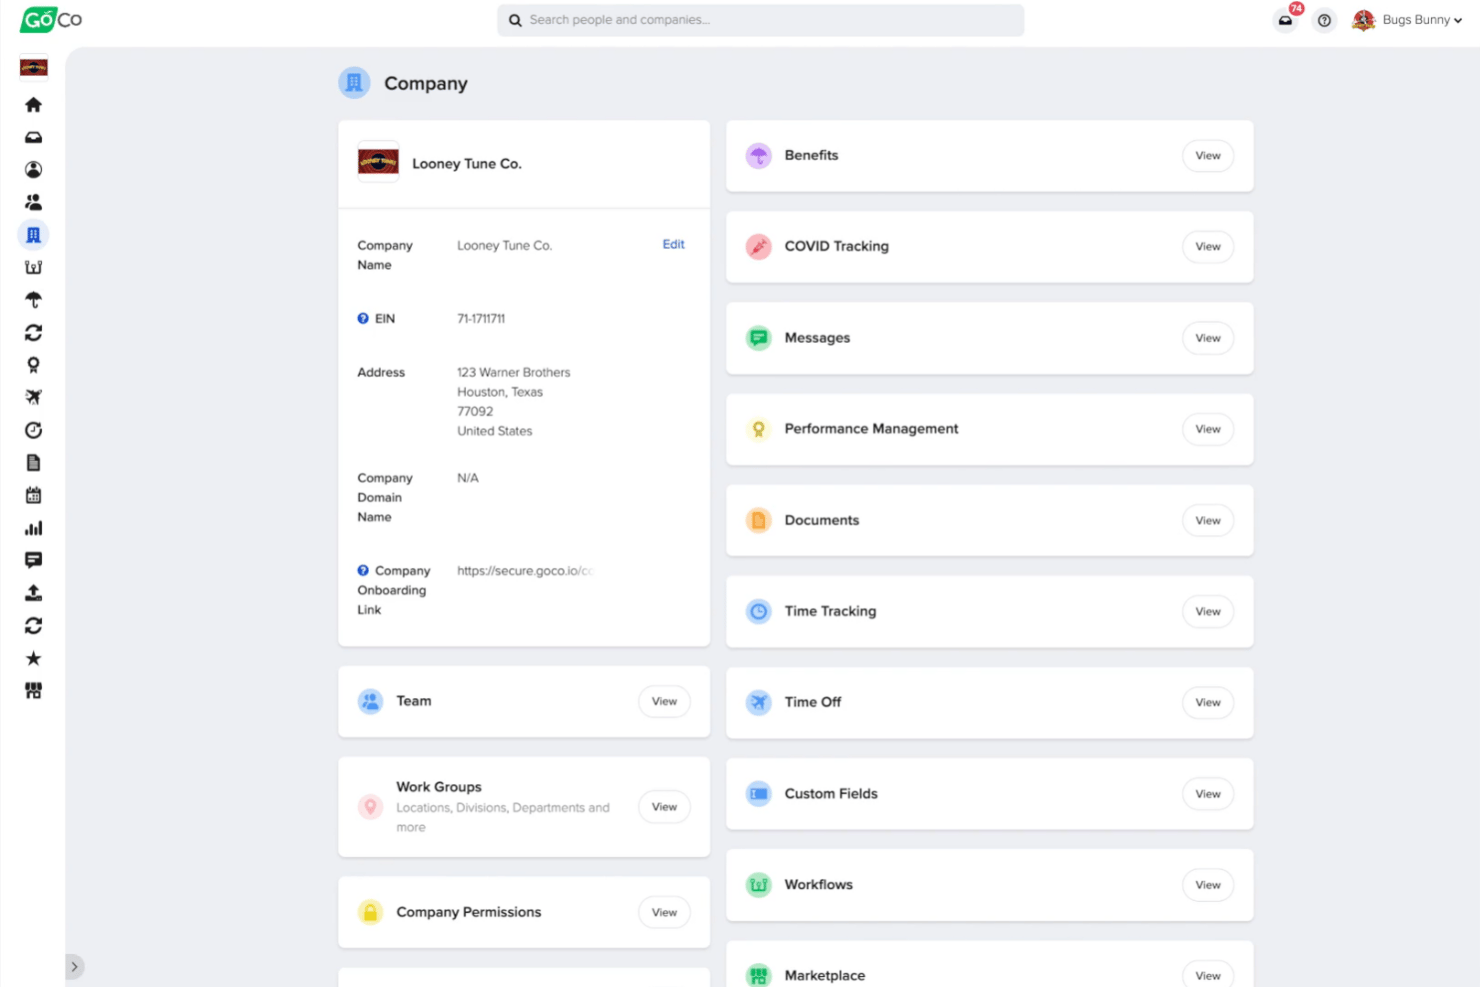
Task: Open the reports bar chart sidebar icon
Action: click(33, 528)
